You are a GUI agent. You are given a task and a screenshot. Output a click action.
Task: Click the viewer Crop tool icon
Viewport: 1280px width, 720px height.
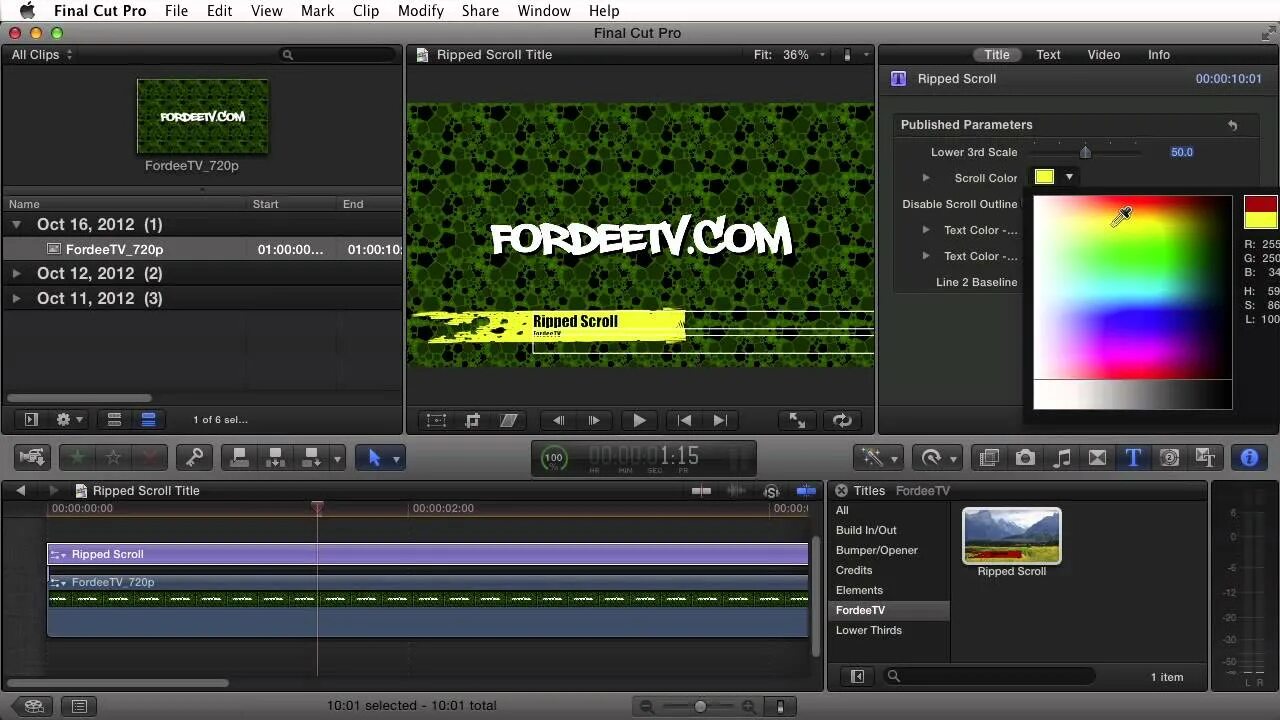[472, 420]
